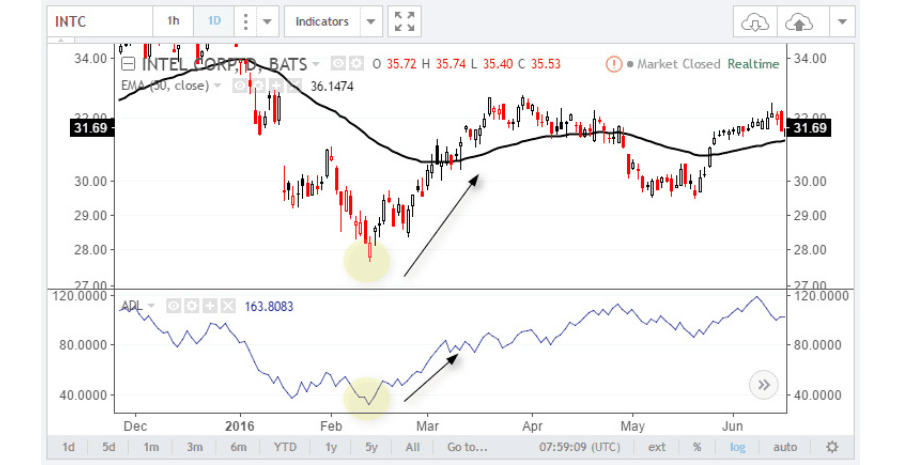Expand the interval dropdown arrow

coord(267,21)
